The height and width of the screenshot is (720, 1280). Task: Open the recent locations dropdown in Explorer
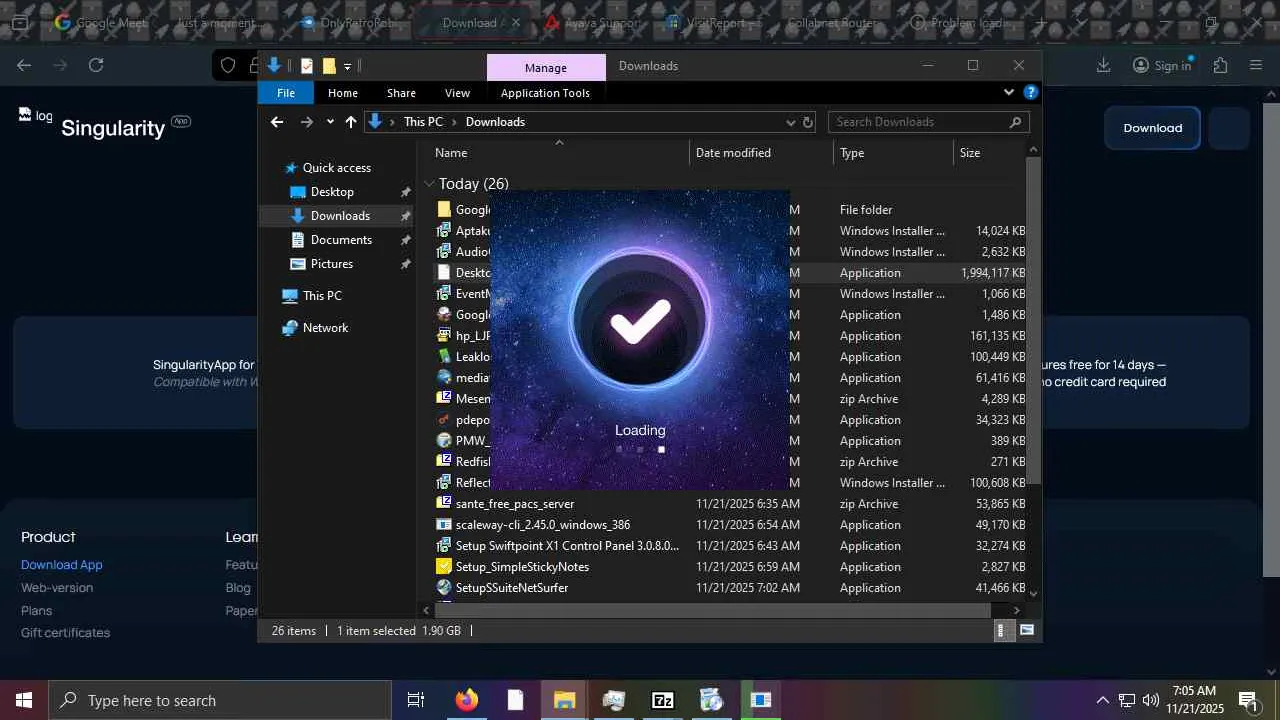[x=330, y=123]
